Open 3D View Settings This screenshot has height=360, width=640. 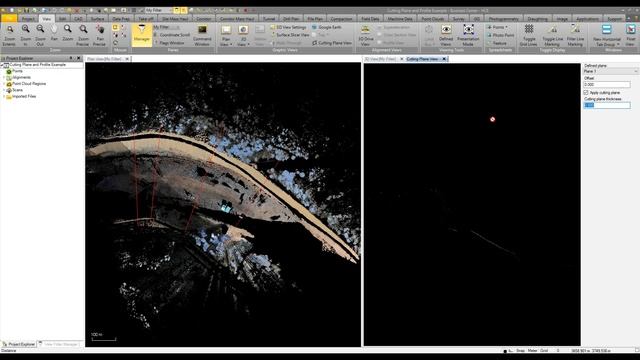[289, 27]
